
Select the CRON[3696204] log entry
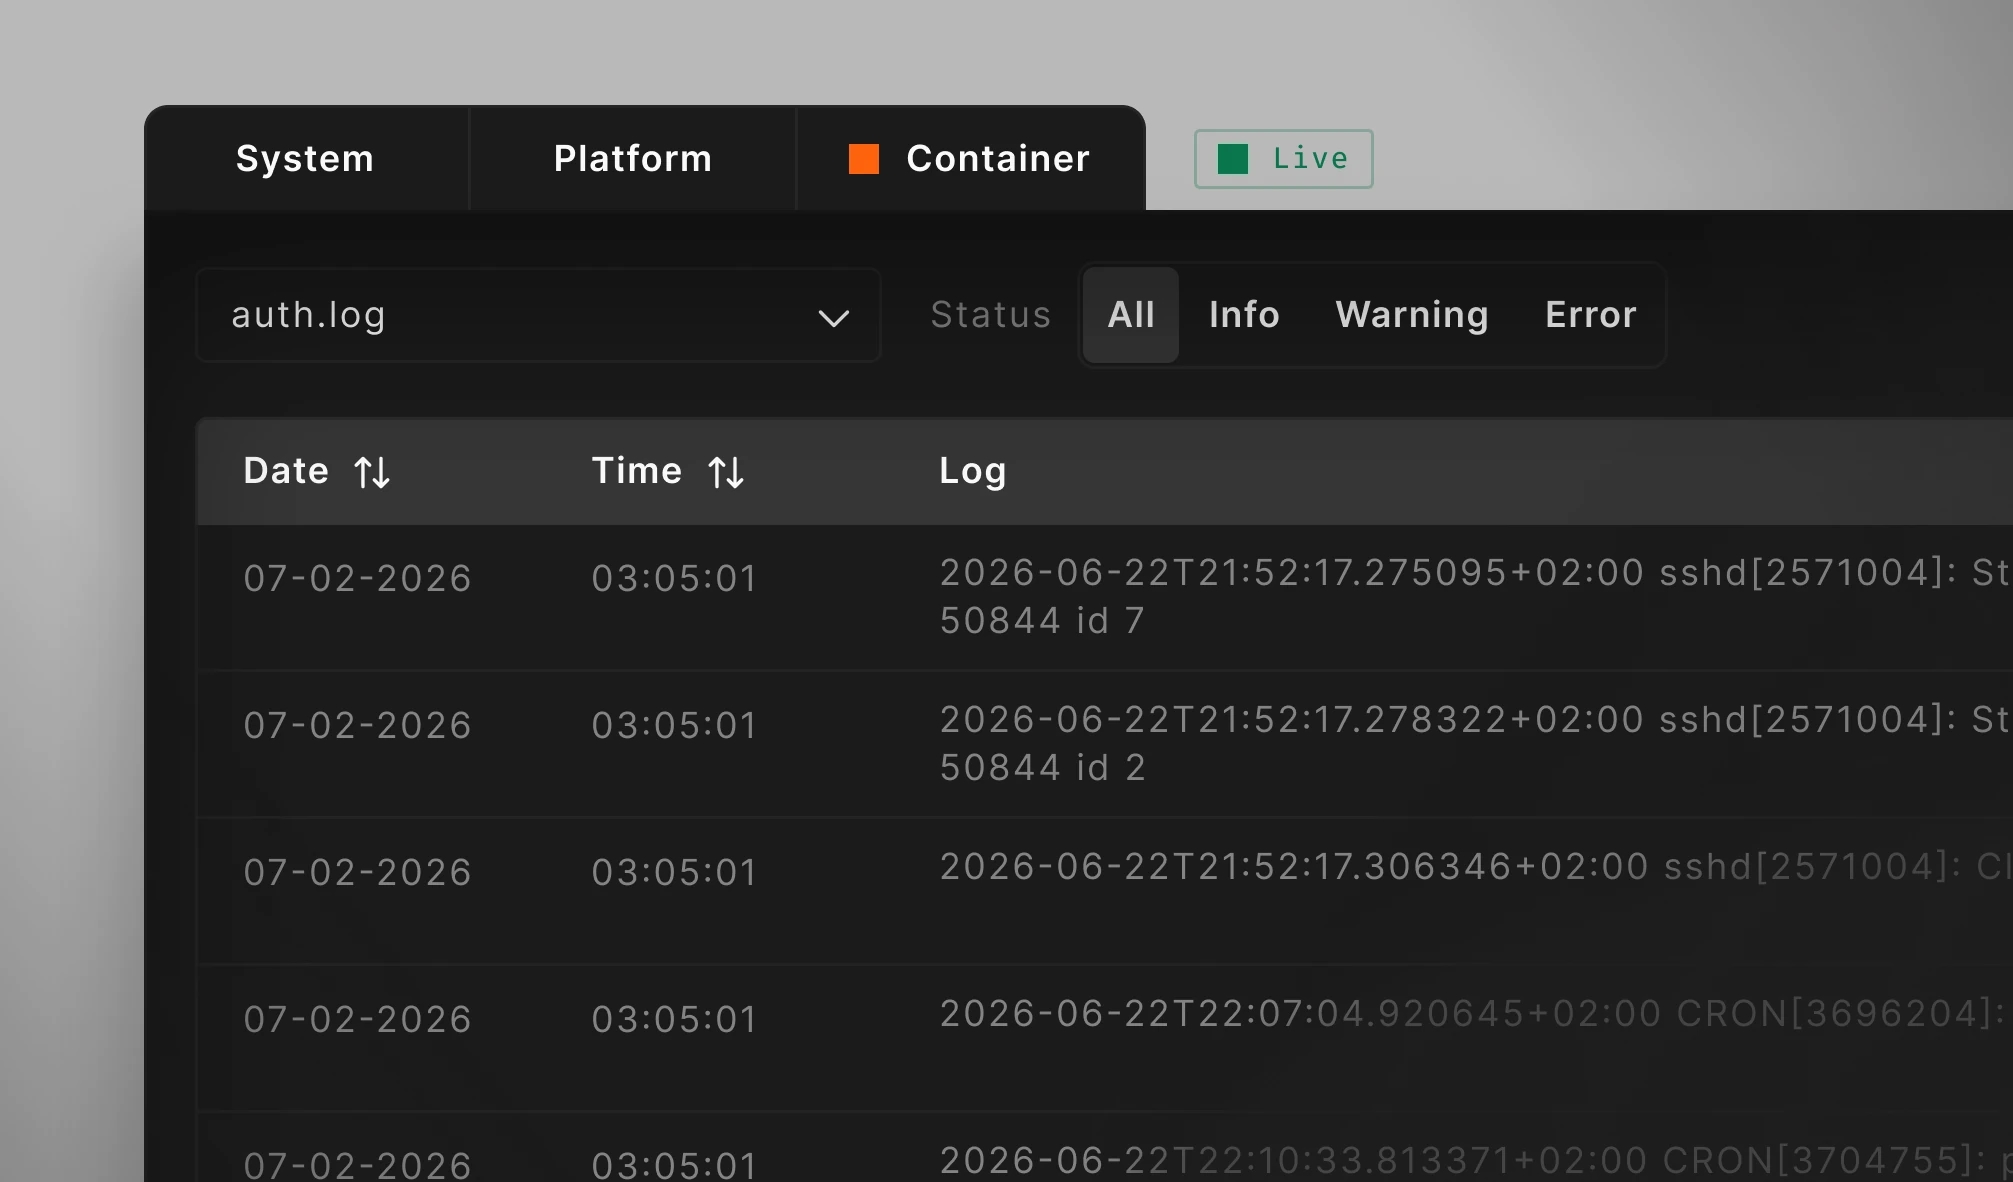coord(1105,1038)
